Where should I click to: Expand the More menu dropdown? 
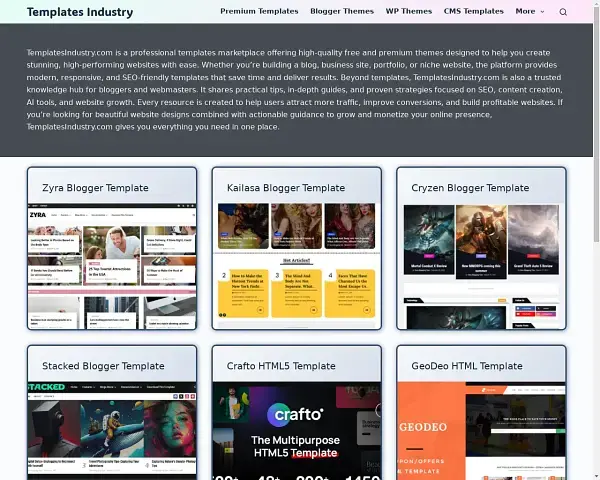coord(529,12)
